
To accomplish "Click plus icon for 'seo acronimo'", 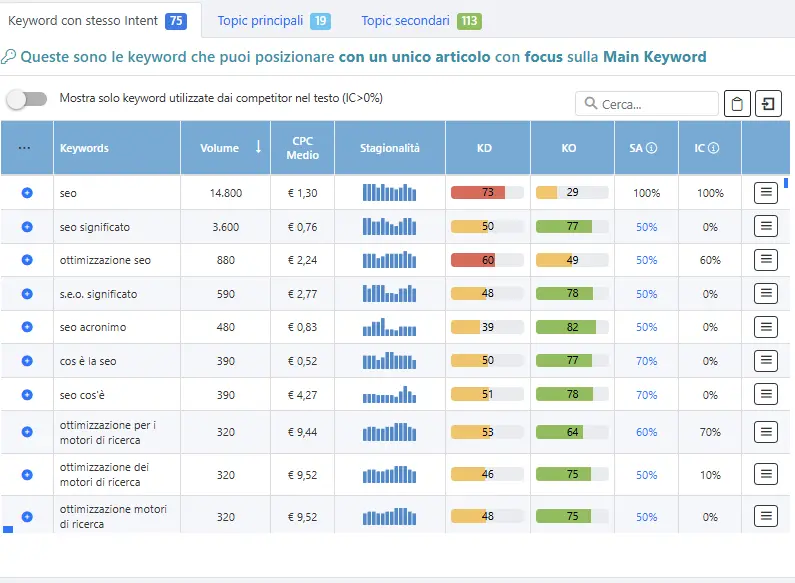I will (27, 326).
